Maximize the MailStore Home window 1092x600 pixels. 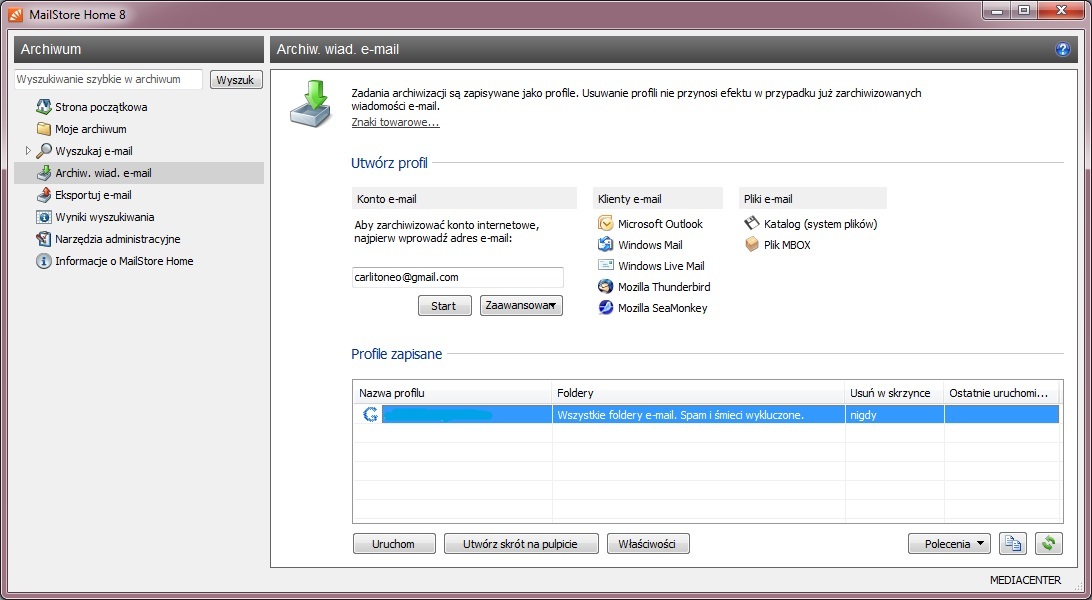click(1023, 10)
